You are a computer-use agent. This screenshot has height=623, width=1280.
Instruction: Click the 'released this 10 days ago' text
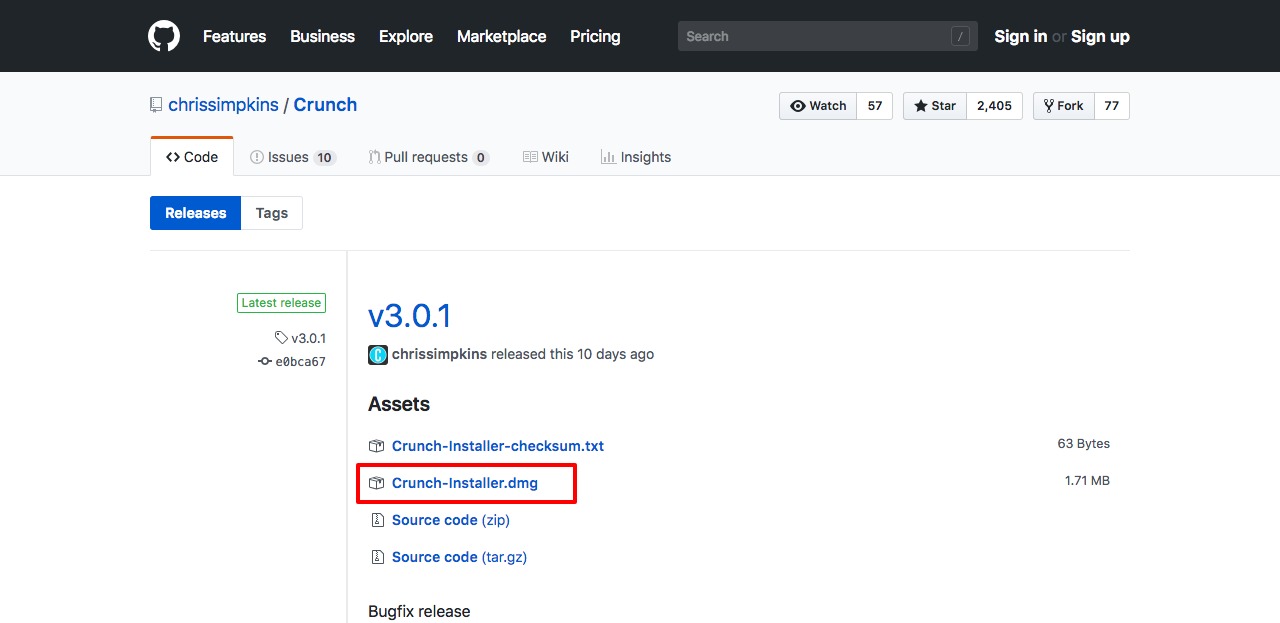[x=573, y=354]
